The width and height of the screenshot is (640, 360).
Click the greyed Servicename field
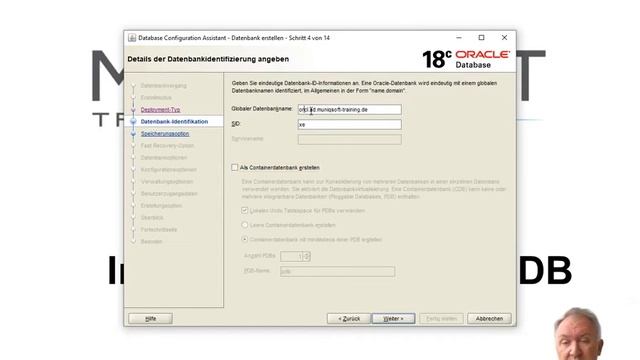(x=349, y=140)
